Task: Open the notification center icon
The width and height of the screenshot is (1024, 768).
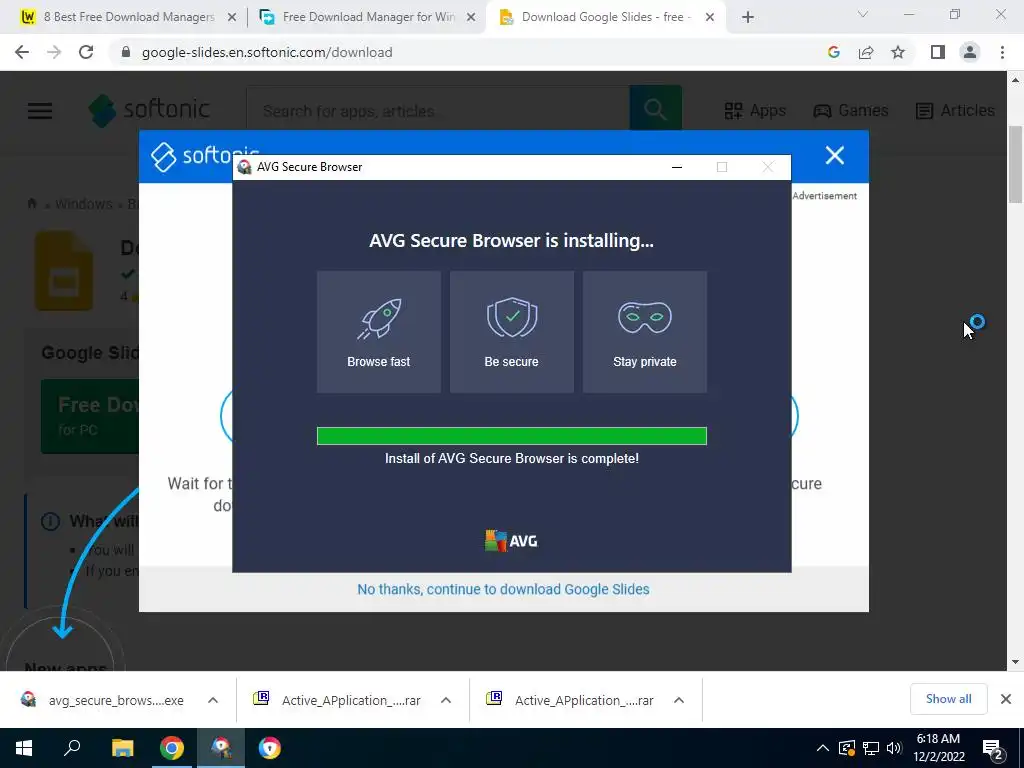Action: [x=992, y=748]
